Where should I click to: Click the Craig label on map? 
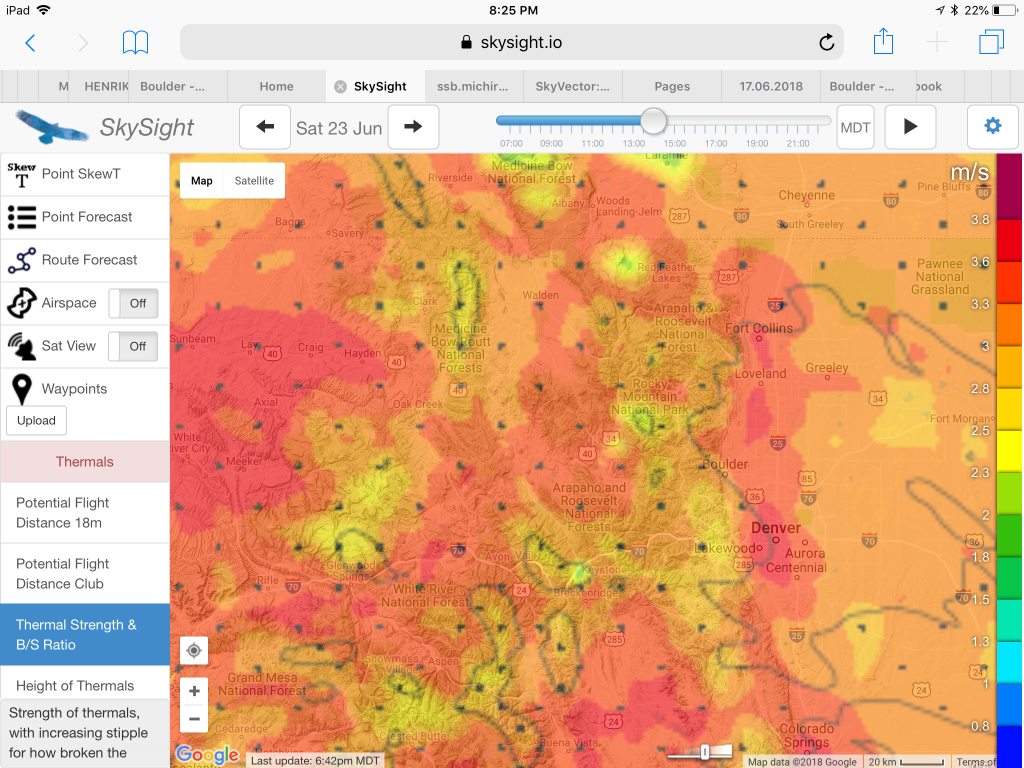click(x=311, y=347)
